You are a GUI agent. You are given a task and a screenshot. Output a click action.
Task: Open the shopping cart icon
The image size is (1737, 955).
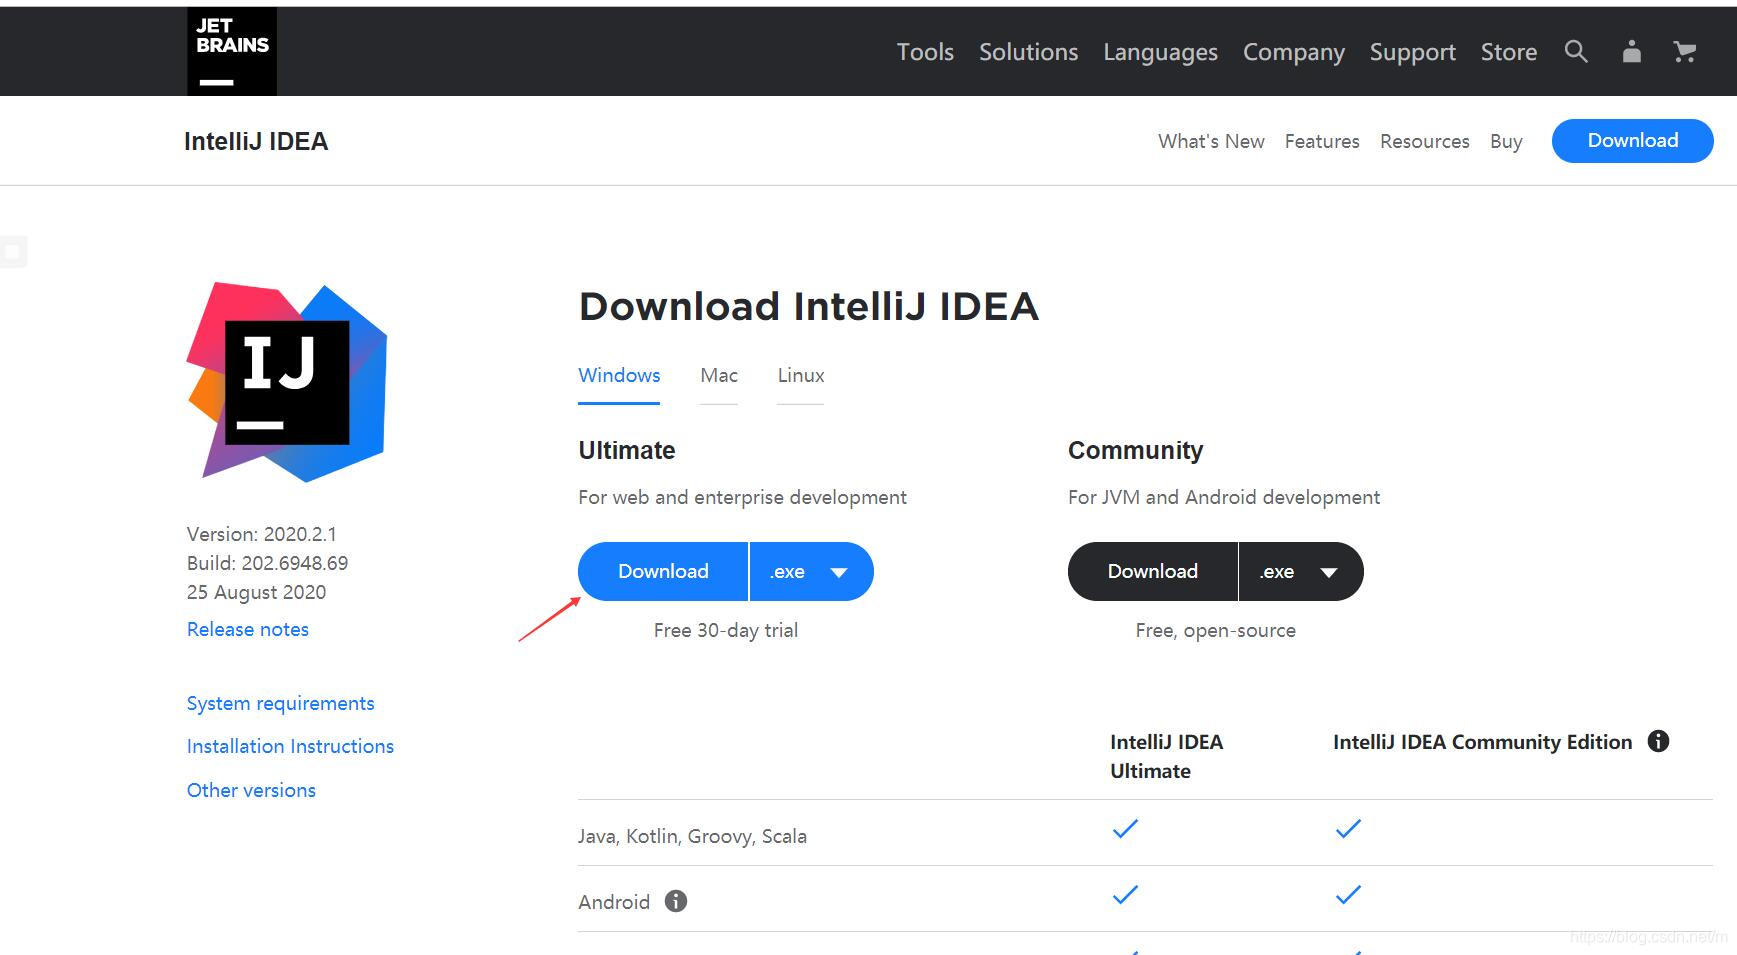pyautogui.click(x=1685, y=52)
